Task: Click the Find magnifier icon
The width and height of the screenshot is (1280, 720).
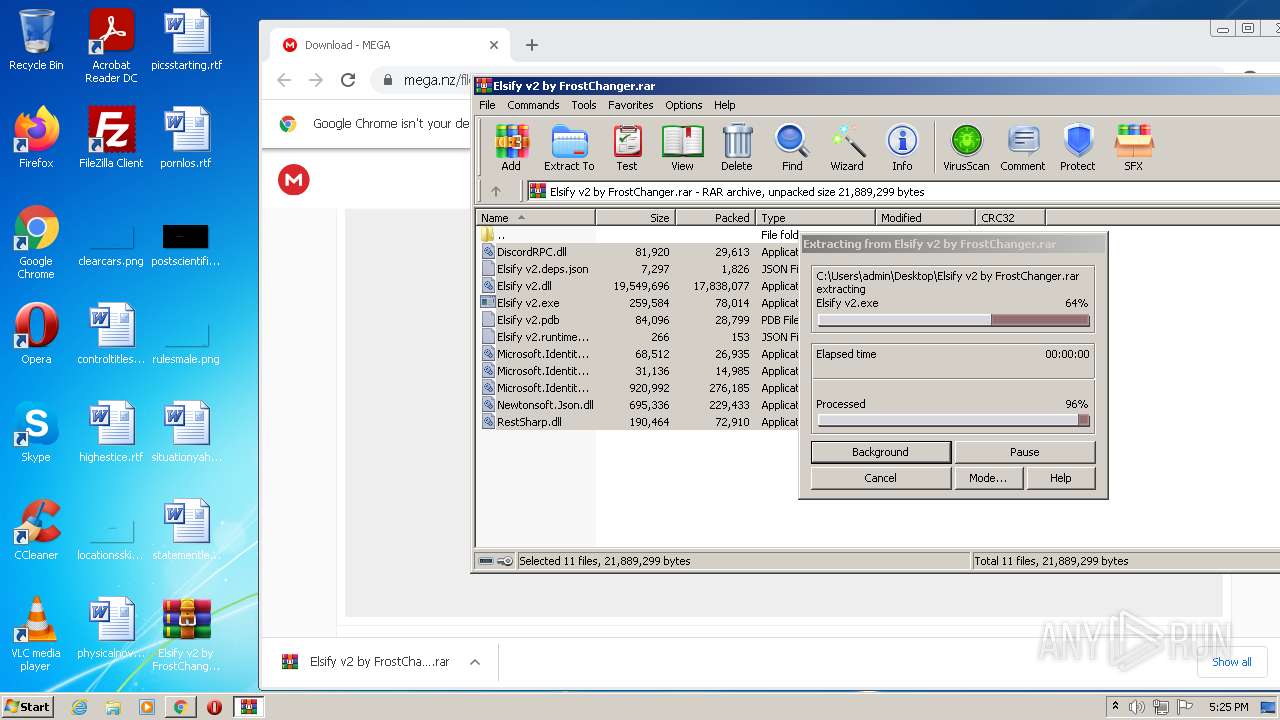Action: coord(792,148)
